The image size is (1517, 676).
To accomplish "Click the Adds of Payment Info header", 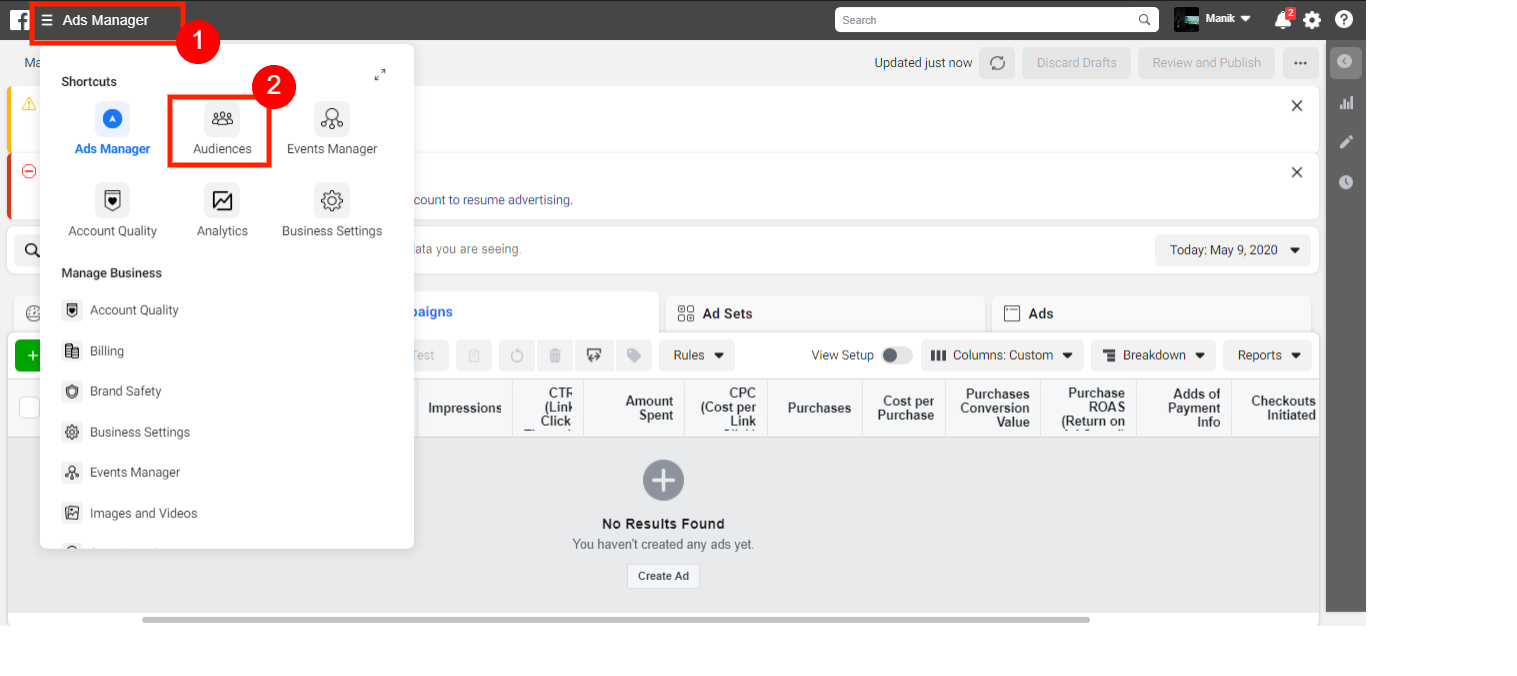I will [1184, 408].
